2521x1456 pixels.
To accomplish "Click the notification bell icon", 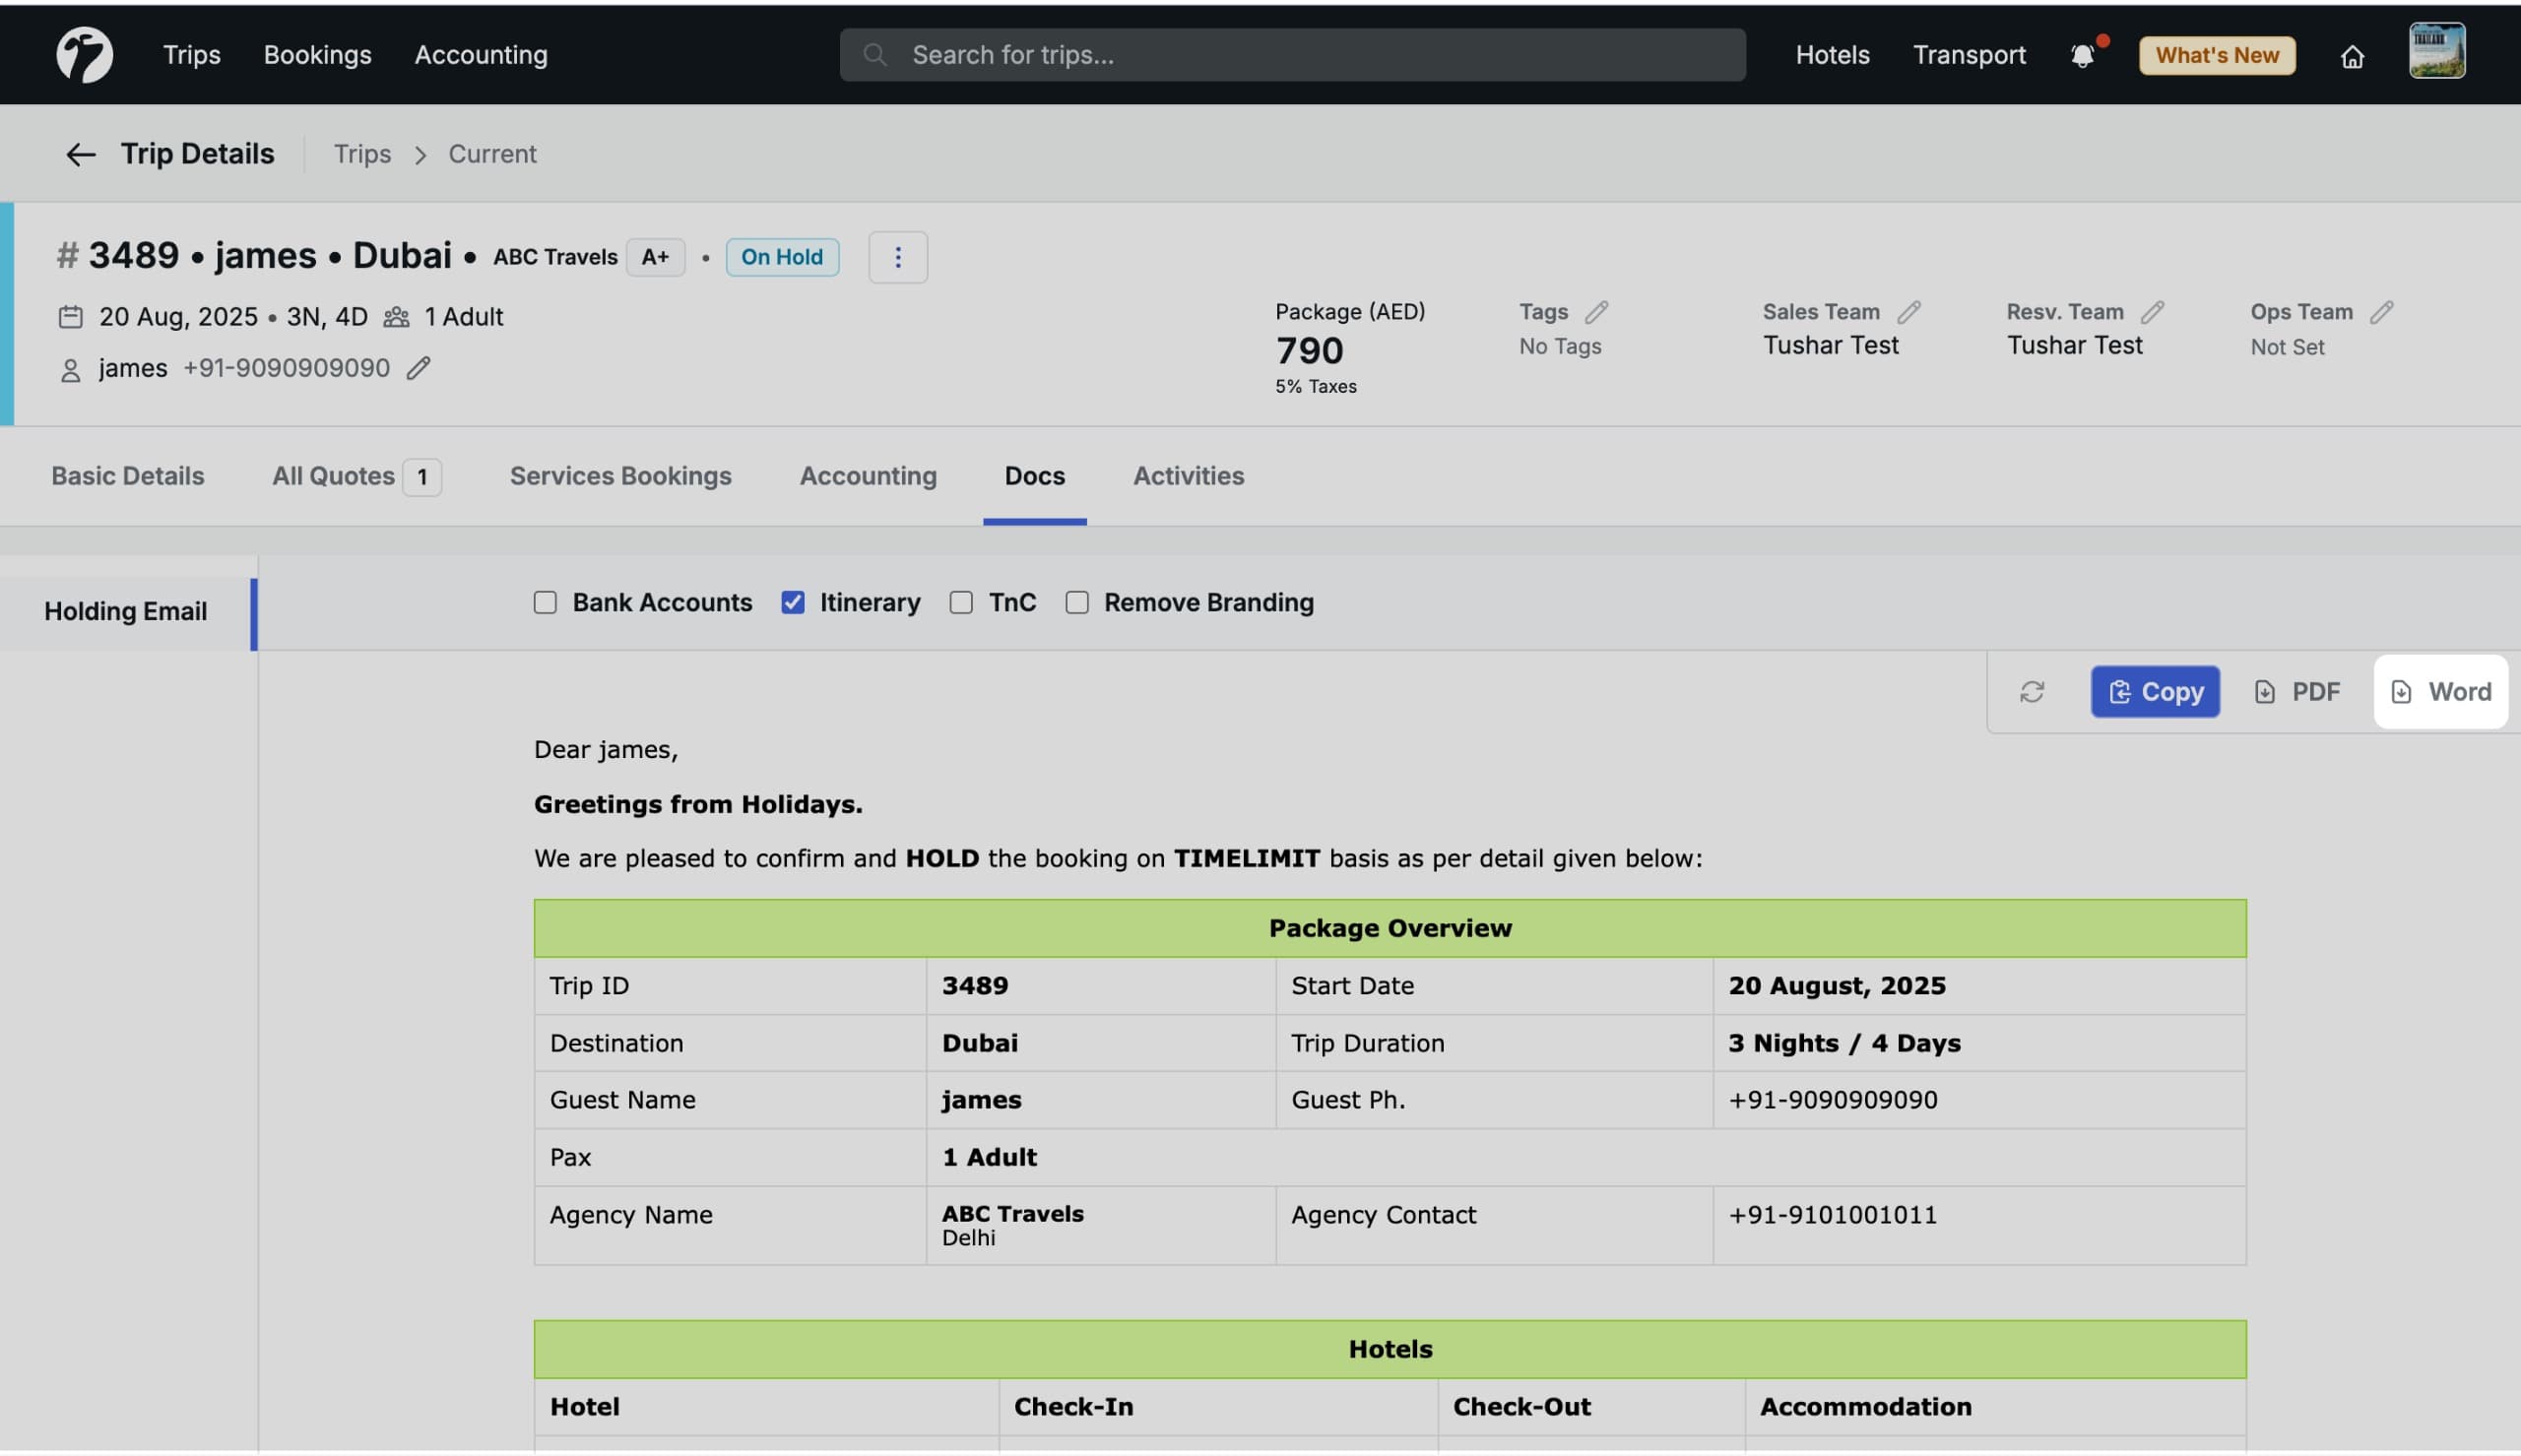I will [x=2082, y=55].
